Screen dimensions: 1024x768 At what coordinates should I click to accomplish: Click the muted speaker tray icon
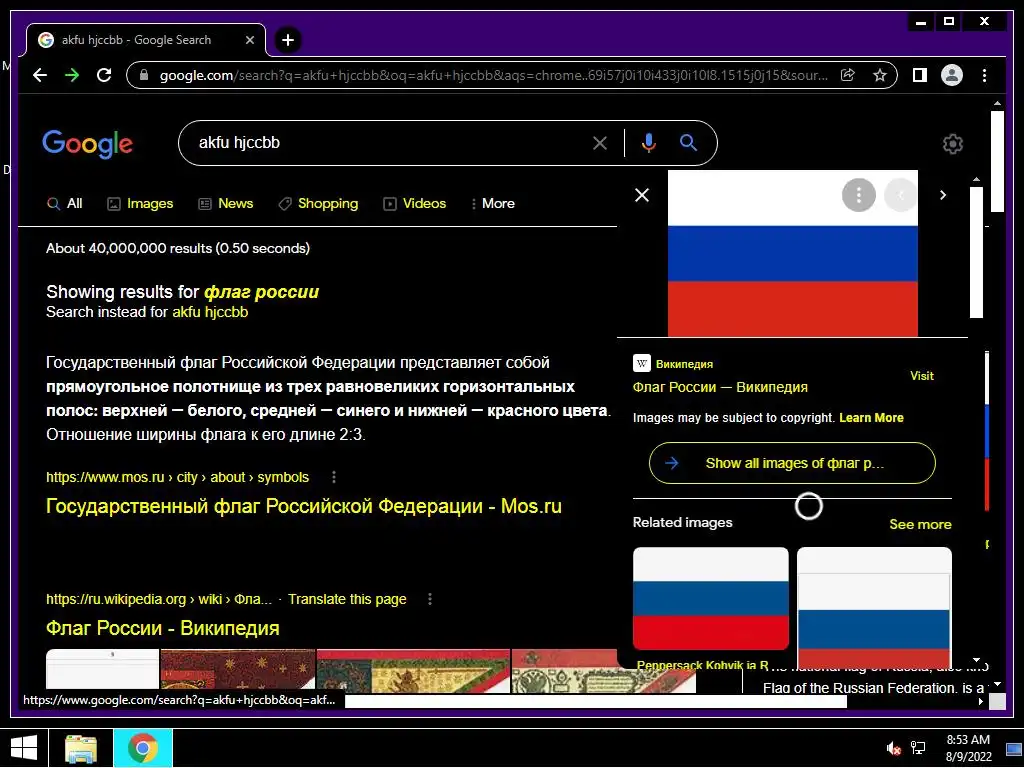(x=893, y=748)
